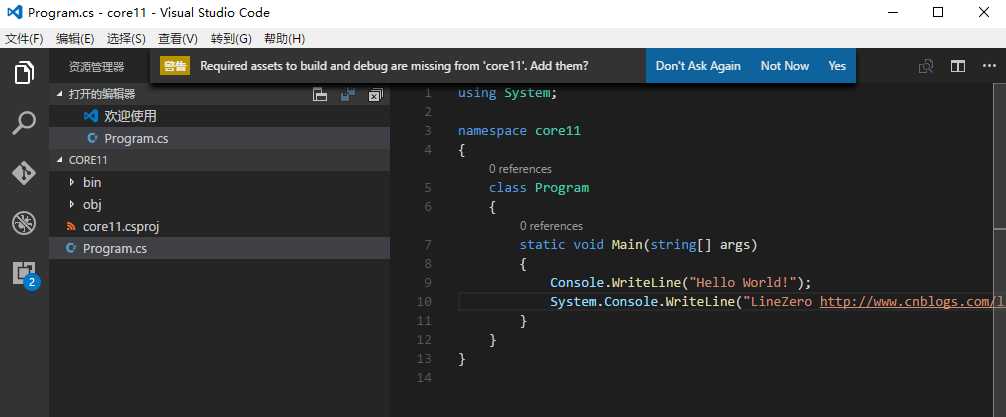
Task: Open the Source Control (Git) view
Action: tap(24, 173)
